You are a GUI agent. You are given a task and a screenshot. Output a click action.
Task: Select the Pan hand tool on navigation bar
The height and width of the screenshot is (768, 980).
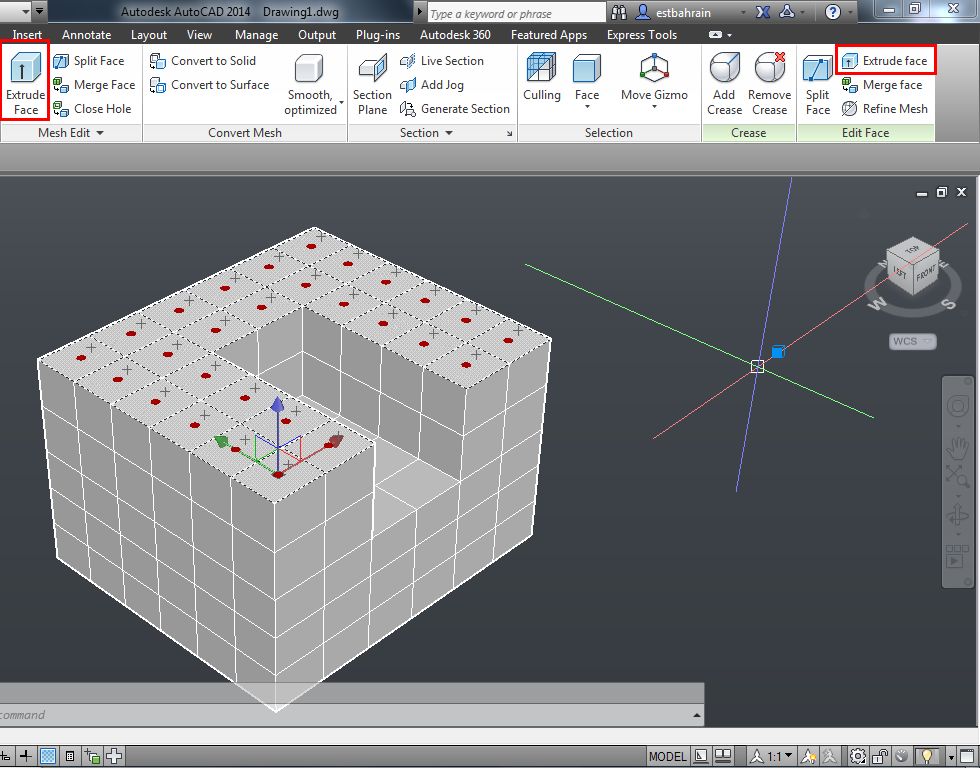tap(958, 447)
